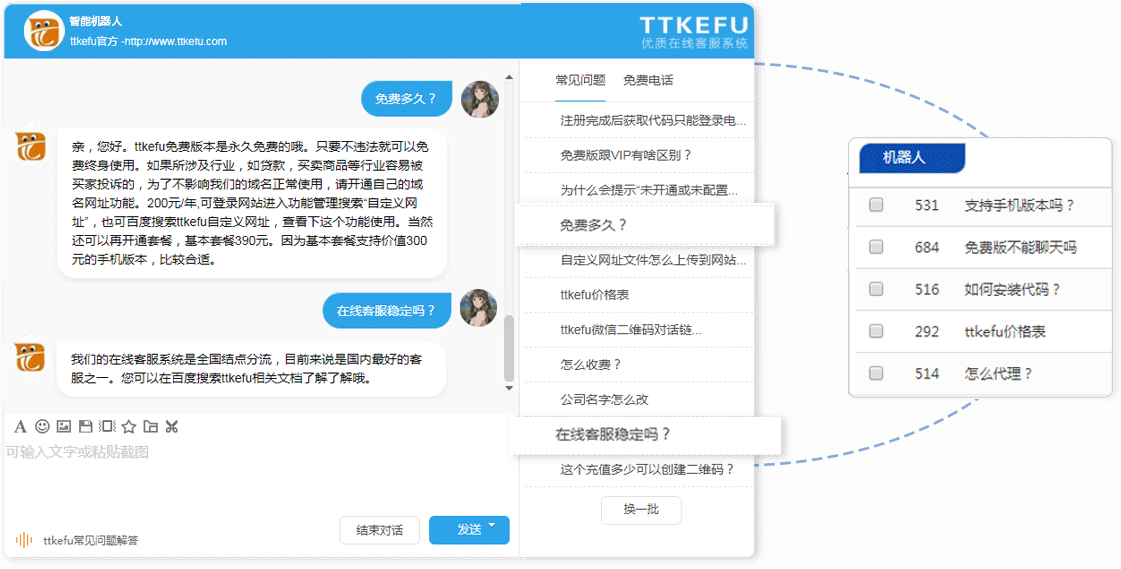Click the user avatar beside the 免费多久？ bubble
This screenshot has height=569, width=1121.
tap(479, 99)
